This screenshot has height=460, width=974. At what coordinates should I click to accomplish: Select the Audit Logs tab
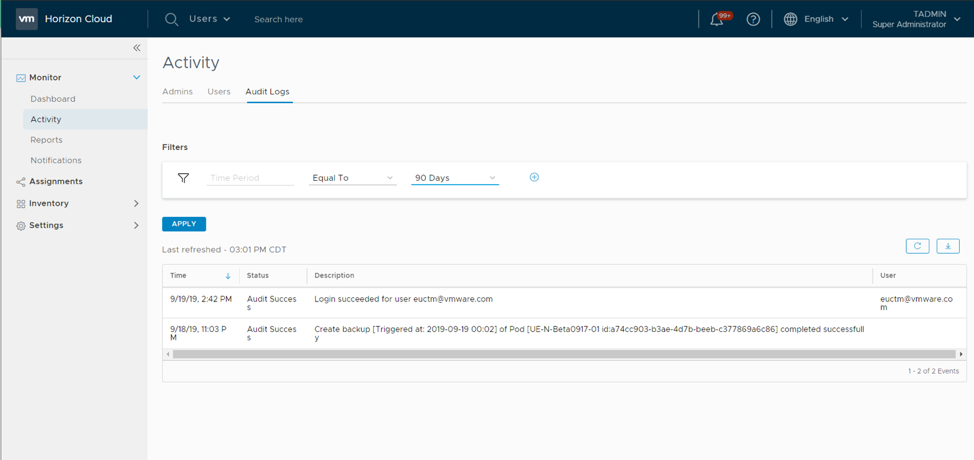267,92
